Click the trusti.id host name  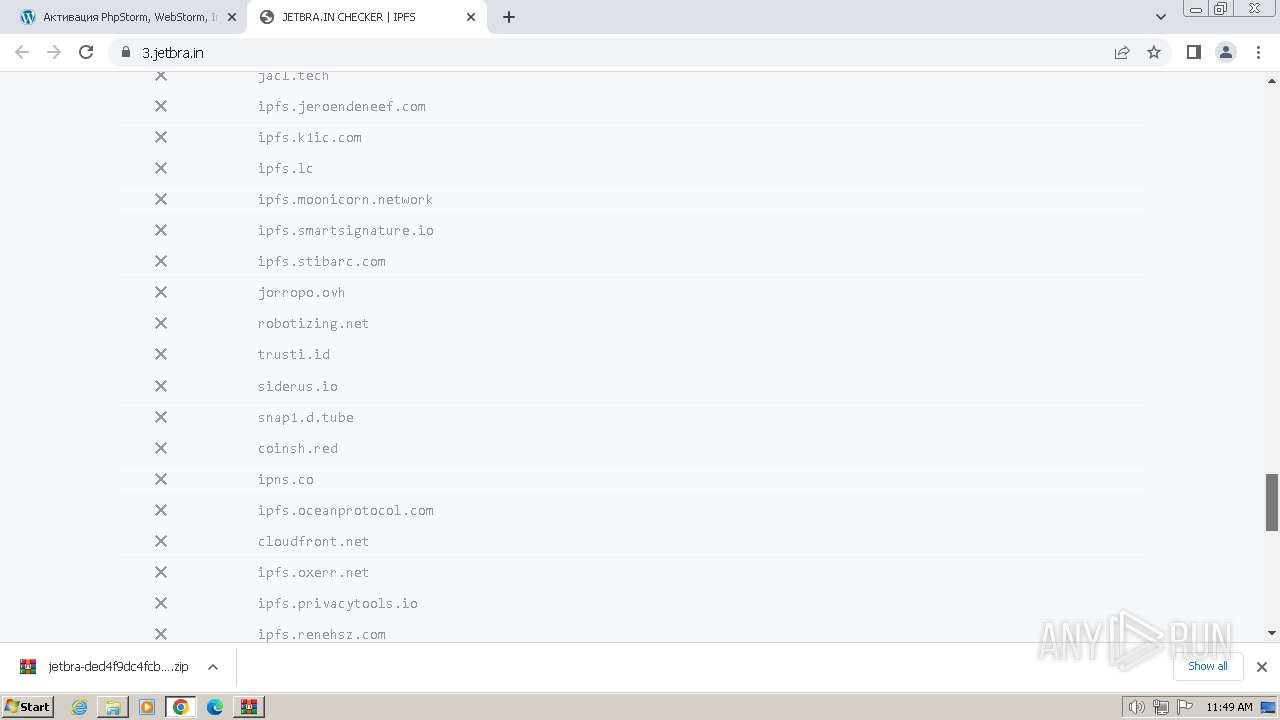293,354
